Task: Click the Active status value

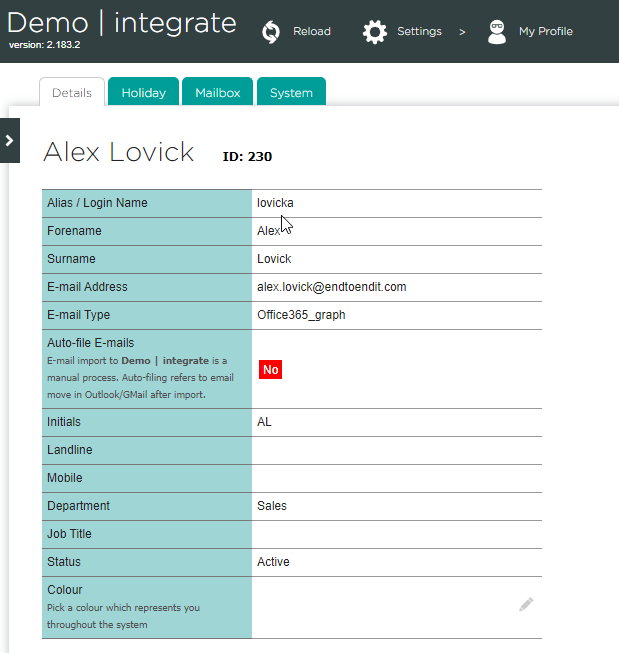Action: (273, 562)
